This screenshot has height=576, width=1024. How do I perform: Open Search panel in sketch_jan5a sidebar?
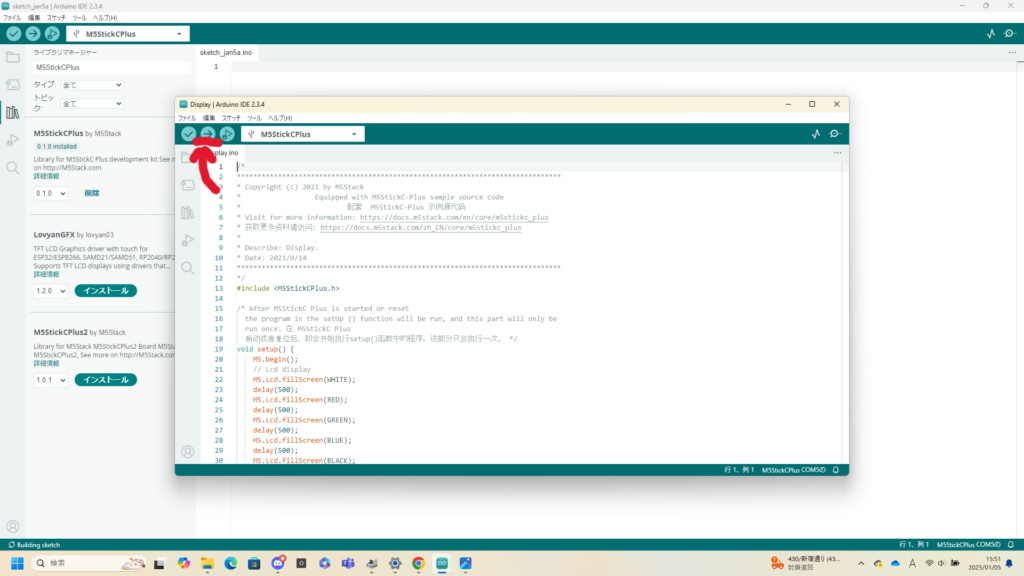click(x=12, y=168)
